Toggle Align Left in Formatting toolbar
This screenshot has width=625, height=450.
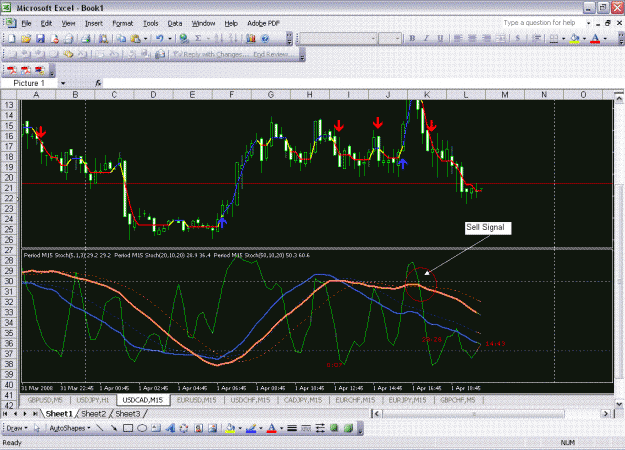(458, 39)
